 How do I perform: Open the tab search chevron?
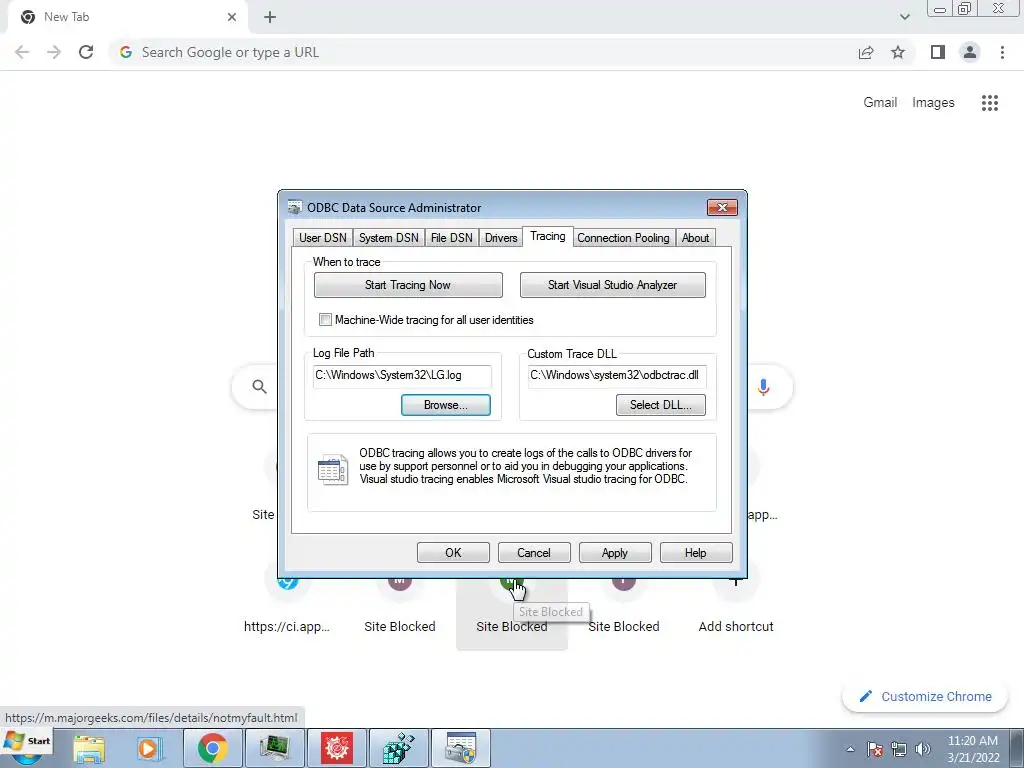coord(904,17)
